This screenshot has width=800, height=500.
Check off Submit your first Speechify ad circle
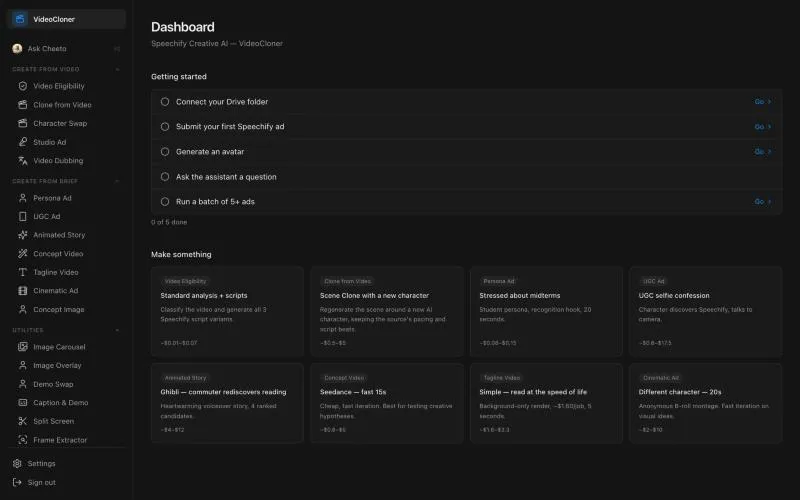(x=165, y=127)
